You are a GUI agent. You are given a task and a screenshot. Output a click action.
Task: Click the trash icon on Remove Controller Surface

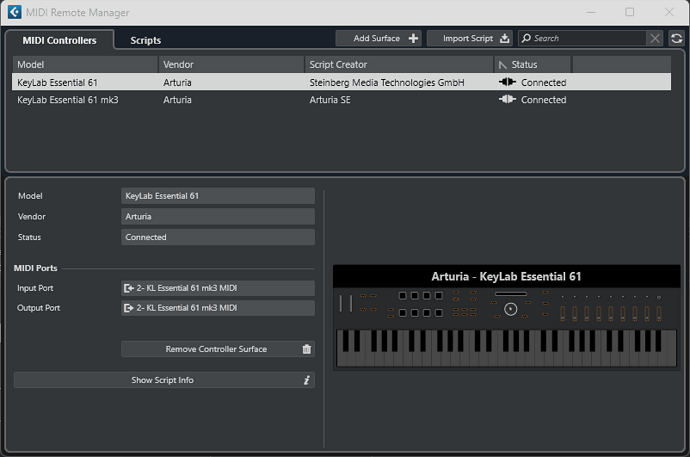[x=307, y=349]
